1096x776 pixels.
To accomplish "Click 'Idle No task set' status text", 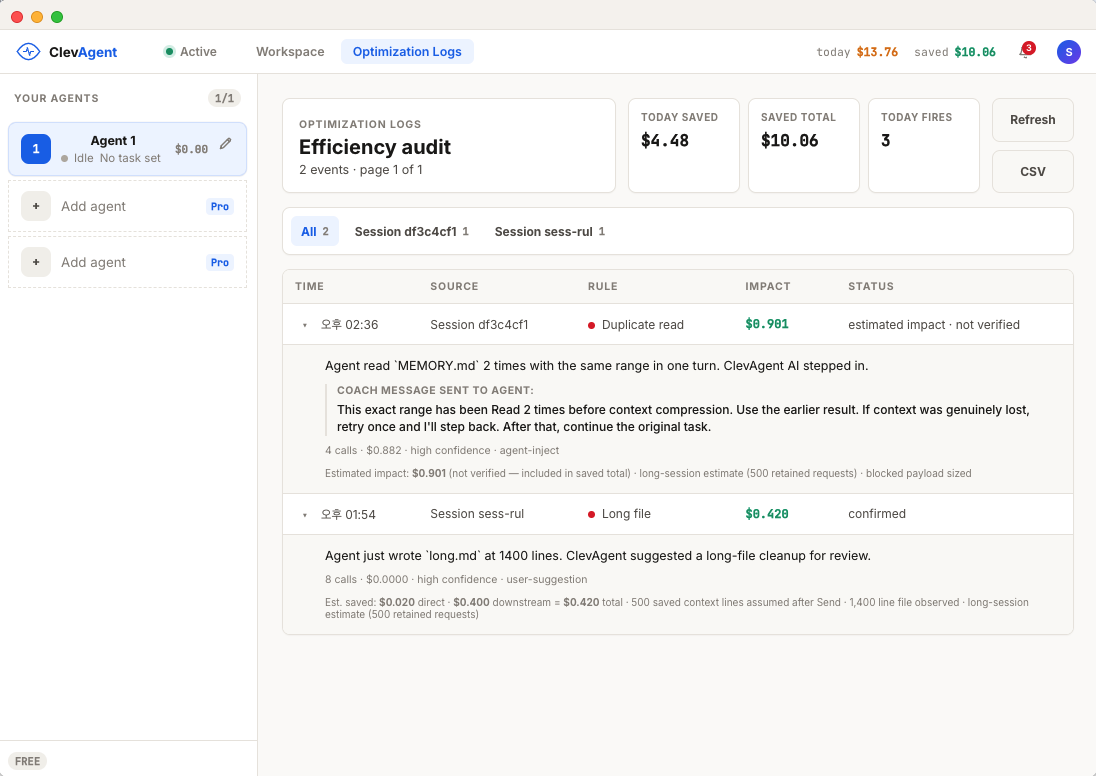I will tap(110, 158).
